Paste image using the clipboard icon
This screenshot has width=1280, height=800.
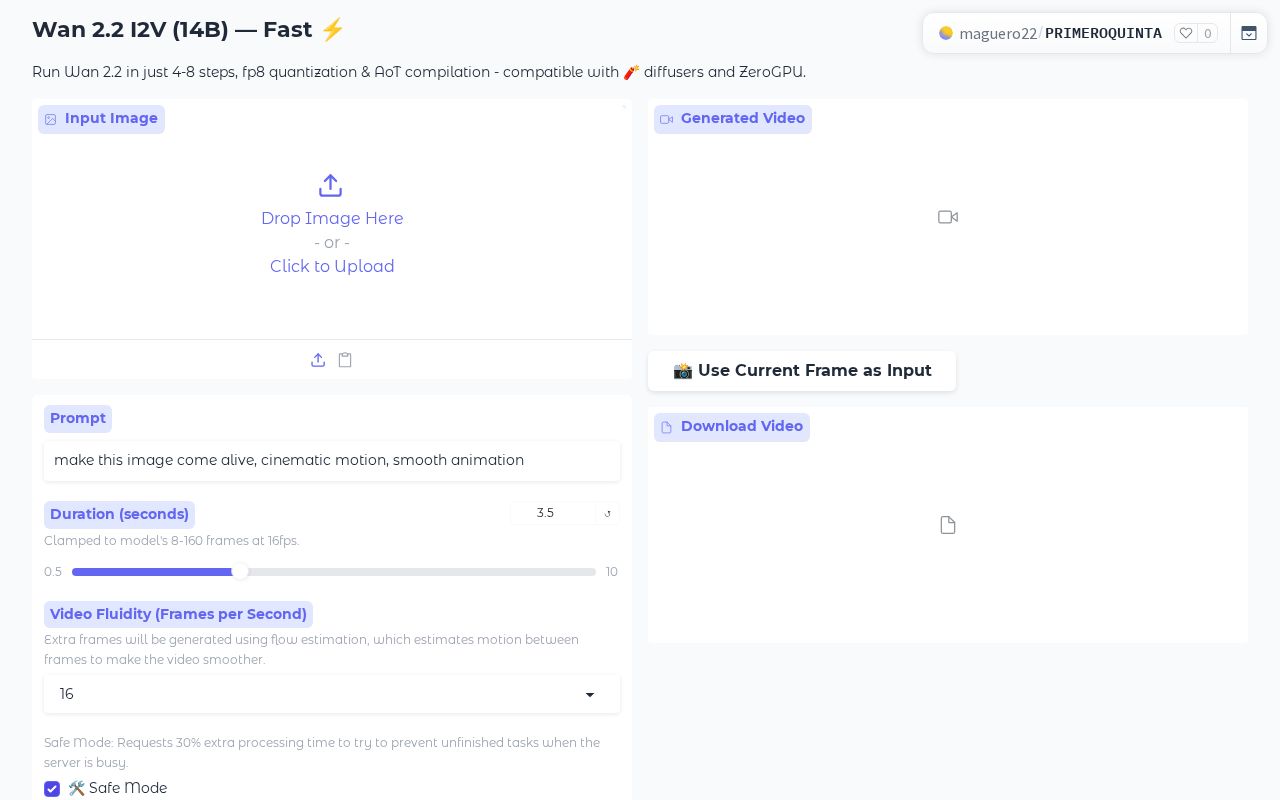(345, 360)
